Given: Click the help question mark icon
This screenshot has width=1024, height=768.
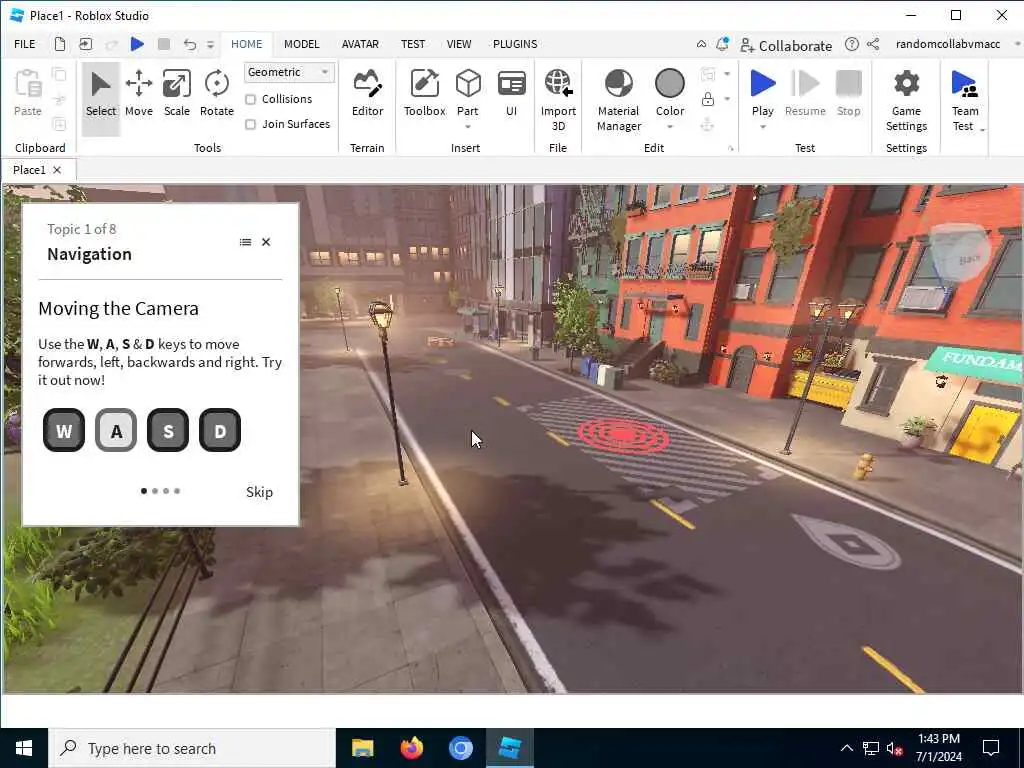Looking at the screenshot, I should (851, 44).
